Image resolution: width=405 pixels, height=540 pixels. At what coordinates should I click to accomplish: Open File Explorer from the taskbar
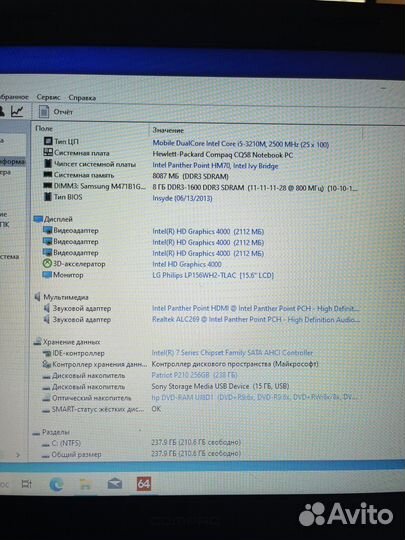(85, 484)
